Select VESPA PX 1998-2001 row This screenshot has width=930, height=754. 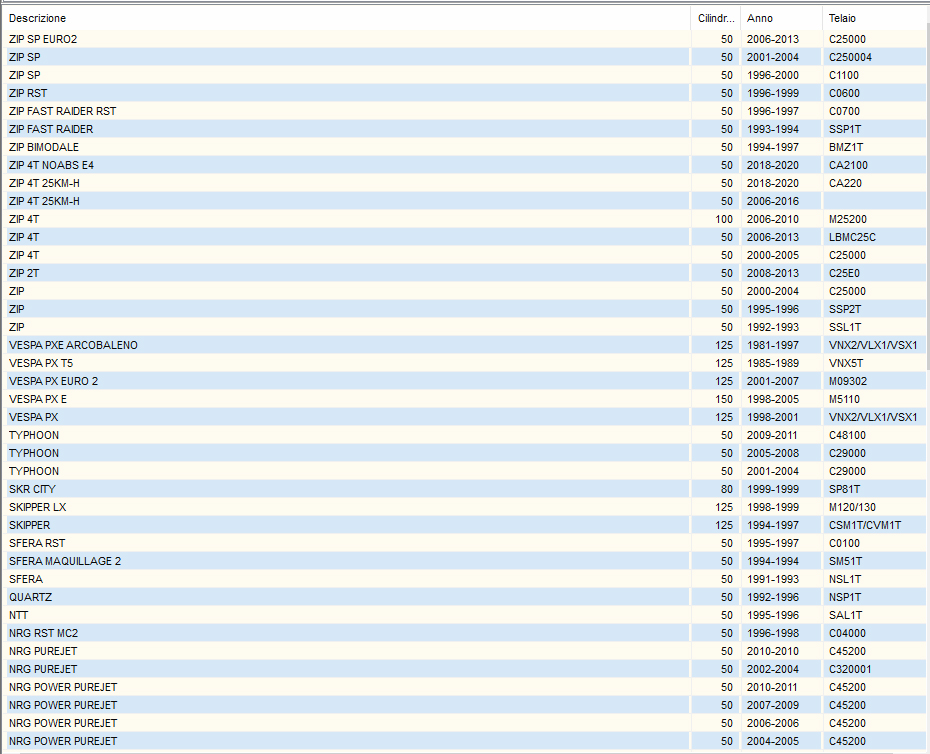click(464, 417)
